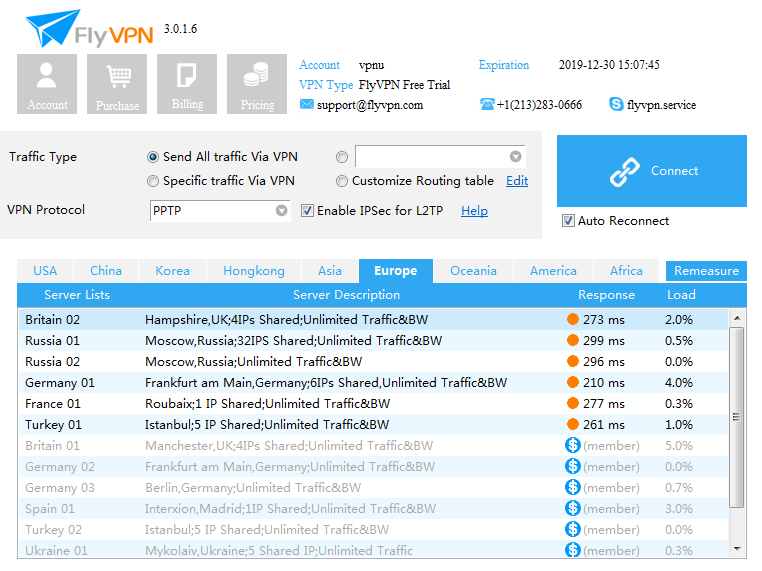Click the Skype icon

pos(616,104)
